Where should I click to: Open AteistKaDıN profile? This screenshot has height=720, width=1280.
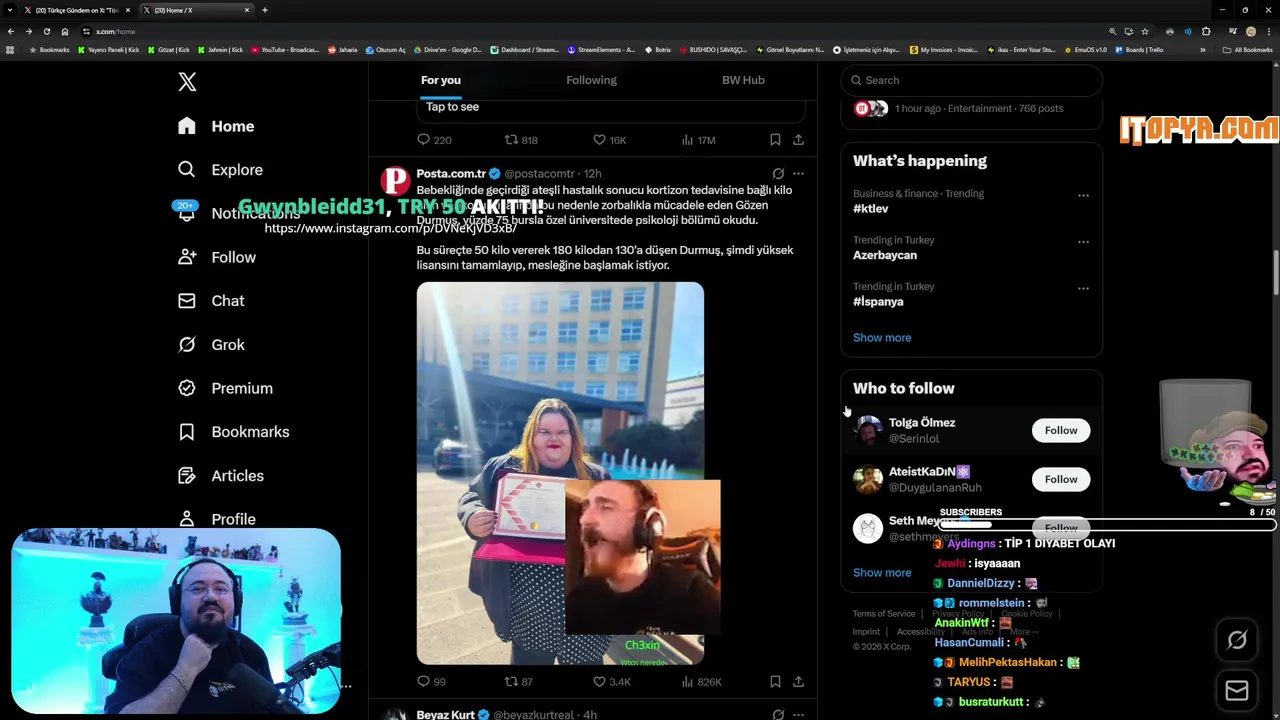(x=929, y=472)
